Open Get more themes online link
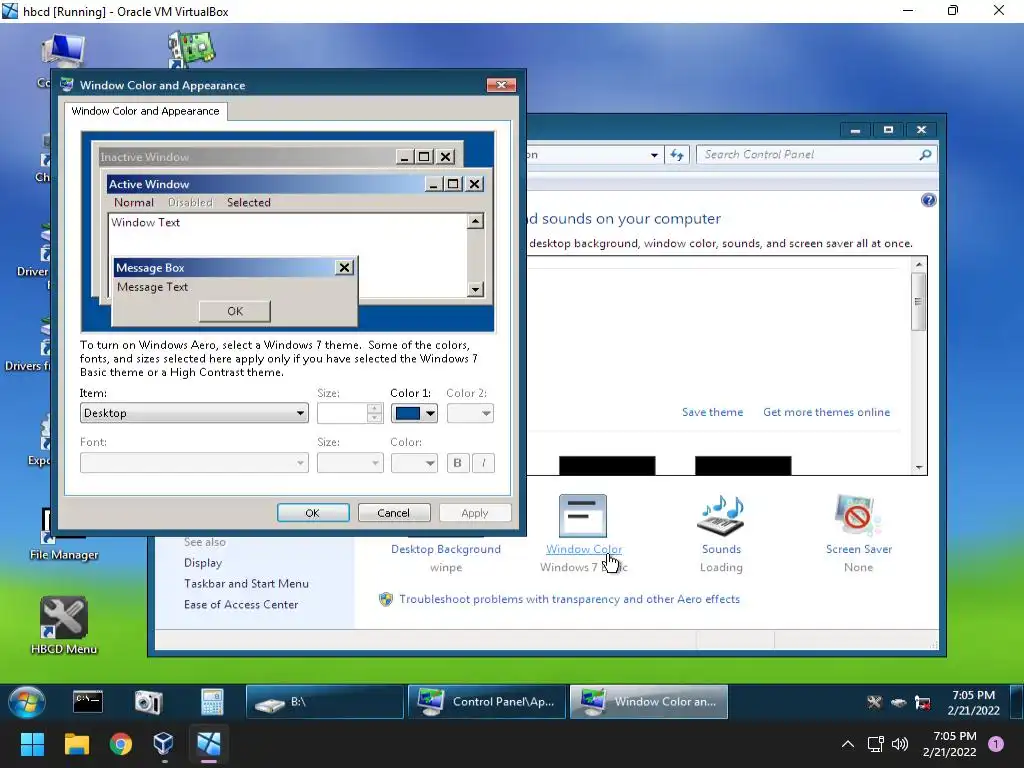The width and height of the screenshot is (1024, 768). (x=826, y=412)
